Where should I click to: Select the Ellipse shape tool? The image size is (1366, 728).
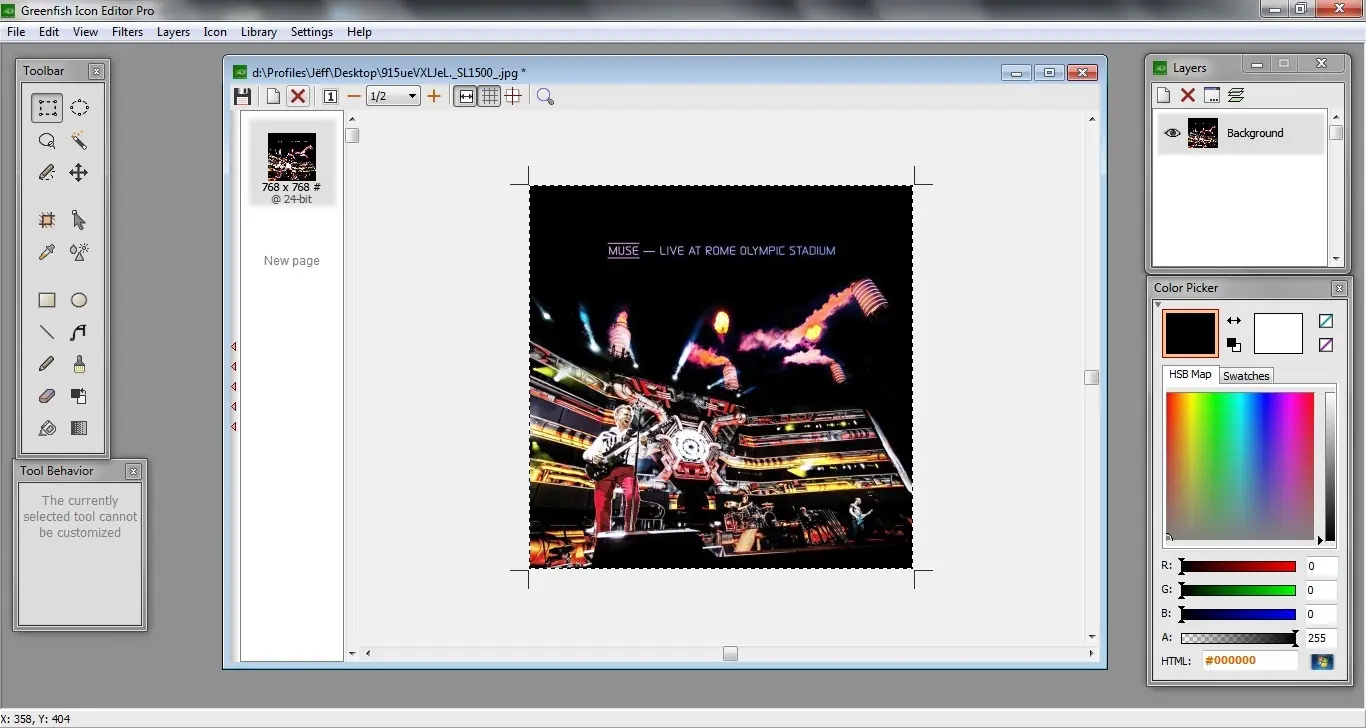[x=79, y=300]
